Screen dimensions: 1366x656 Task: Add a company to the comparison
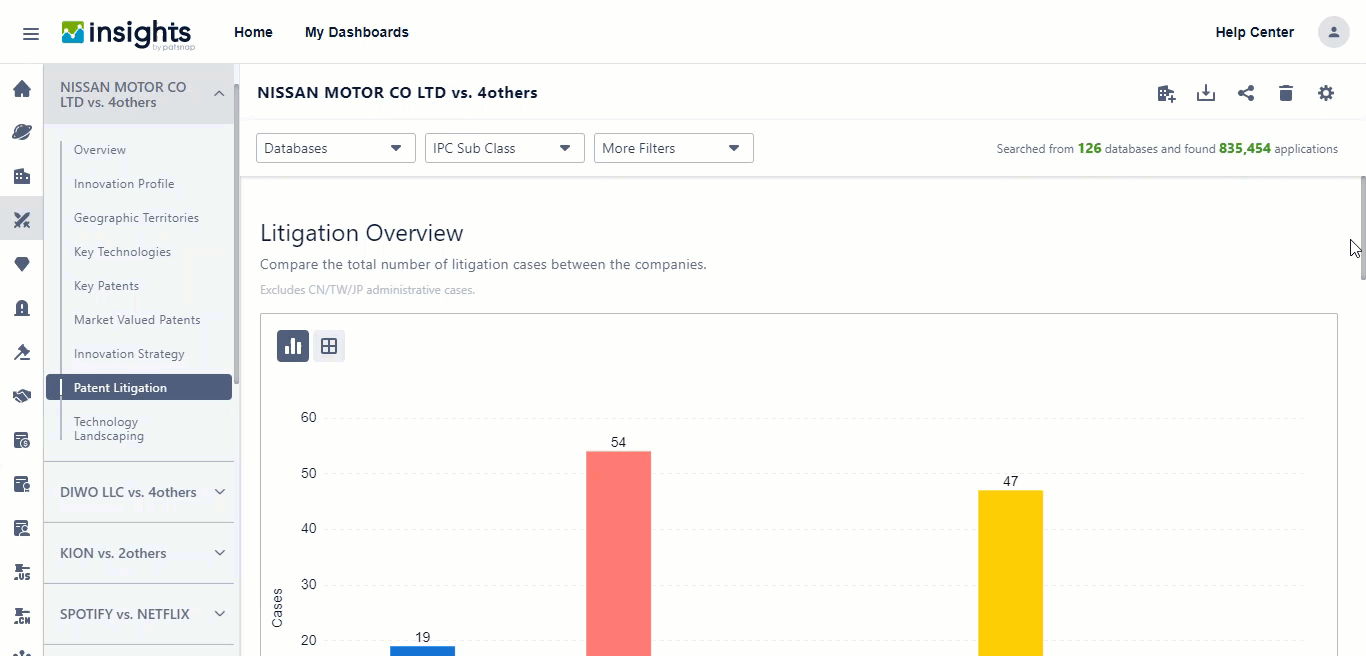click(1166, 92)
